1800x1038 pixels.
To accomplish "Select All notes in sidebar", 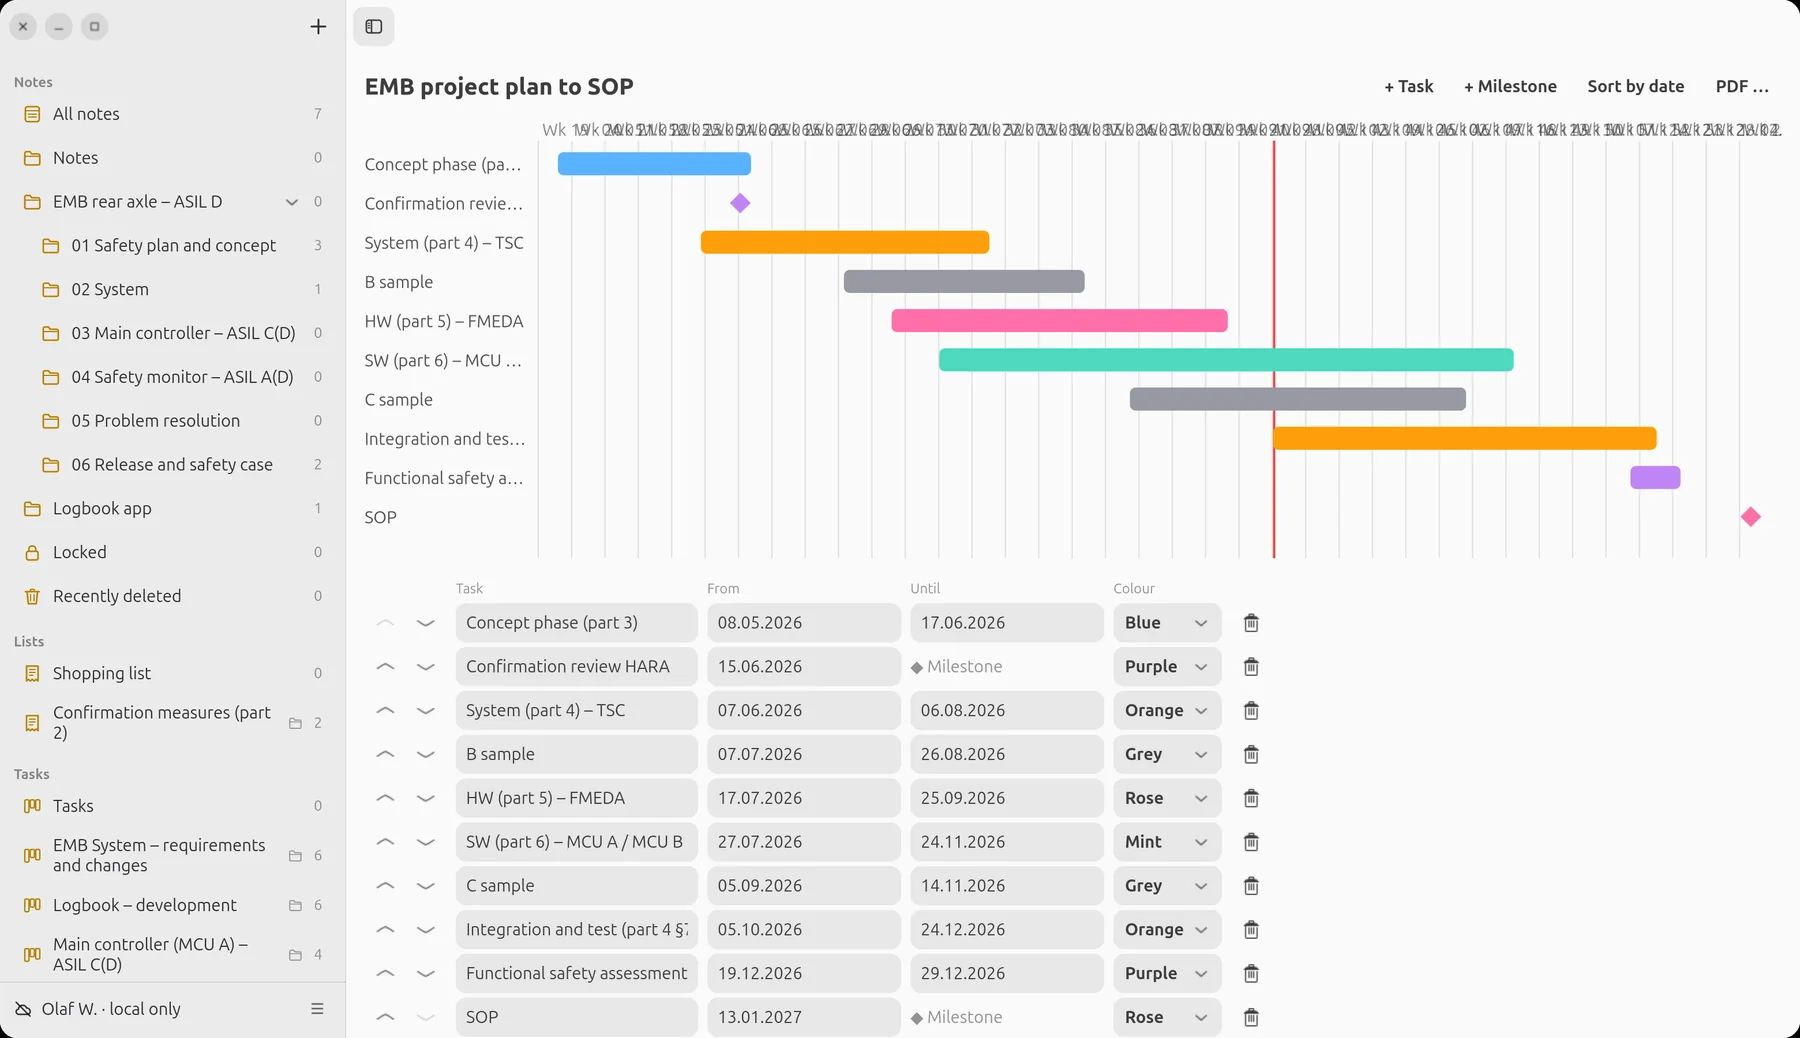I will [x=173, y=114].
